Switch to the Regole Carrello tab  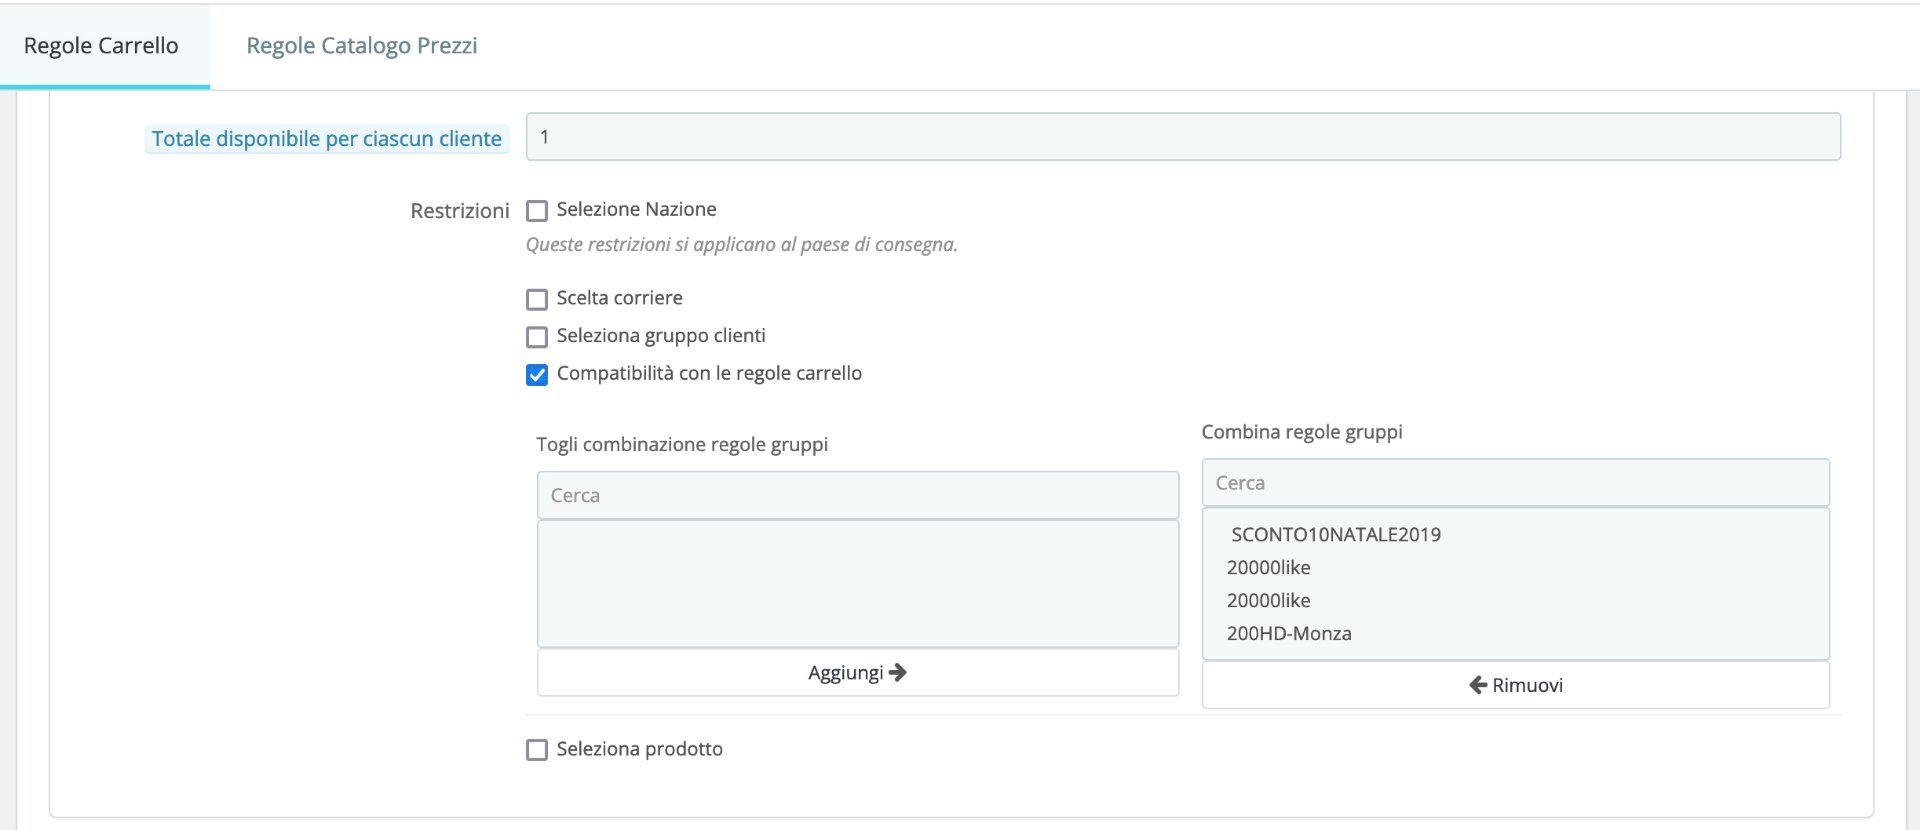pyautogui.click(x=101, y=46)
